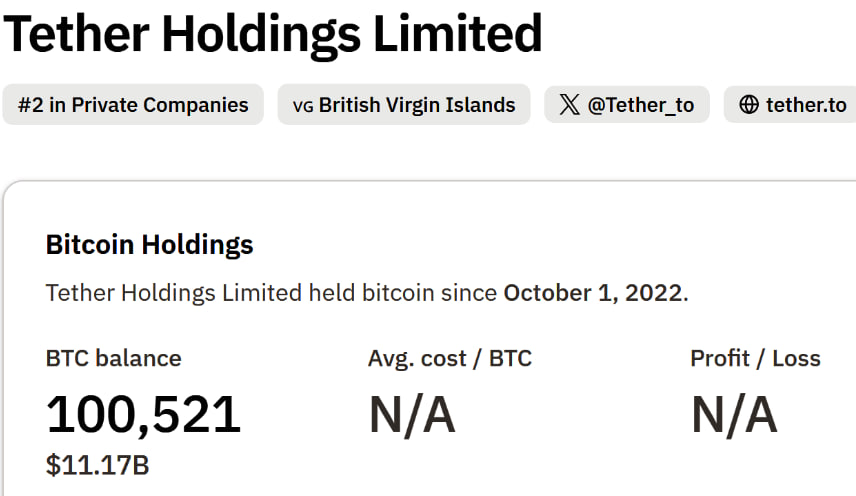Click the top border of Bitcoin Holdings card
856x496 pixels.
(x=430, y=182)
